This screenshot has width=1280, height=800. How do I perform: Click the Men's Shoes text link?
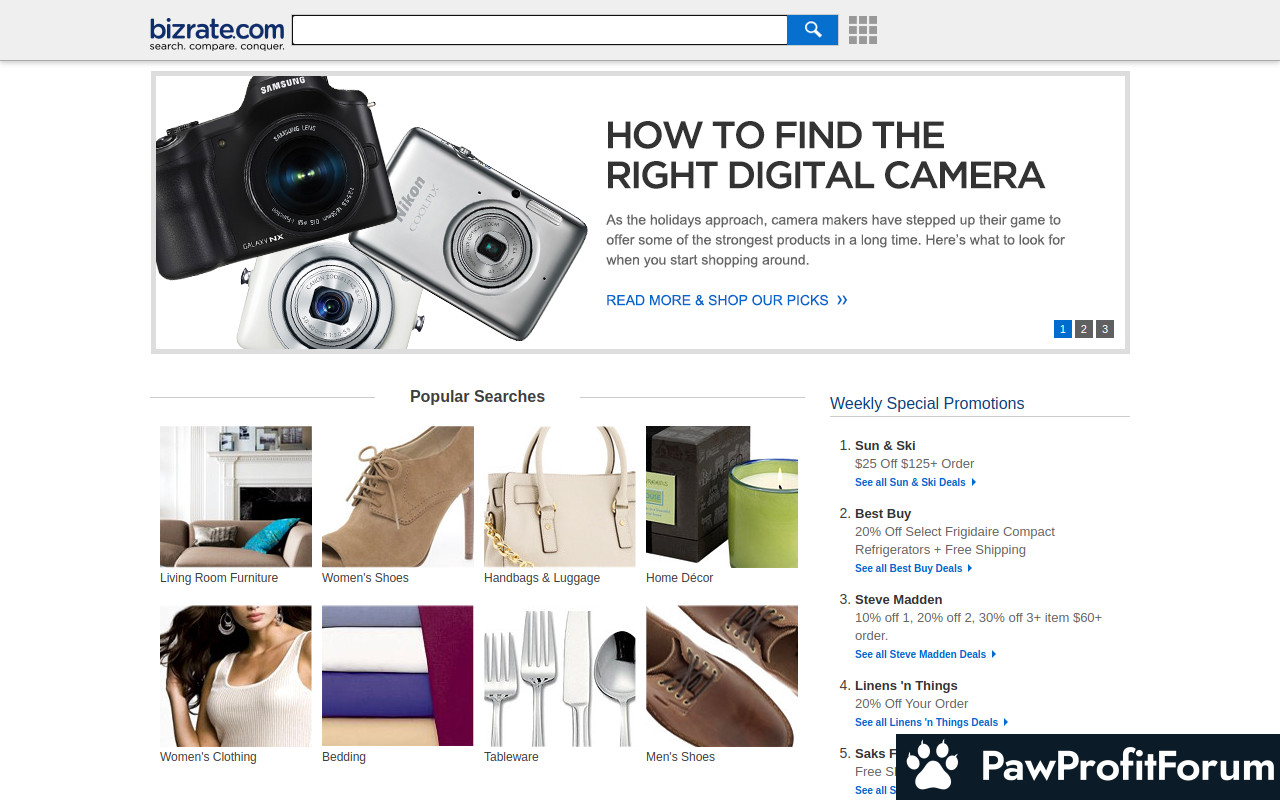click(x=680, y=757)
